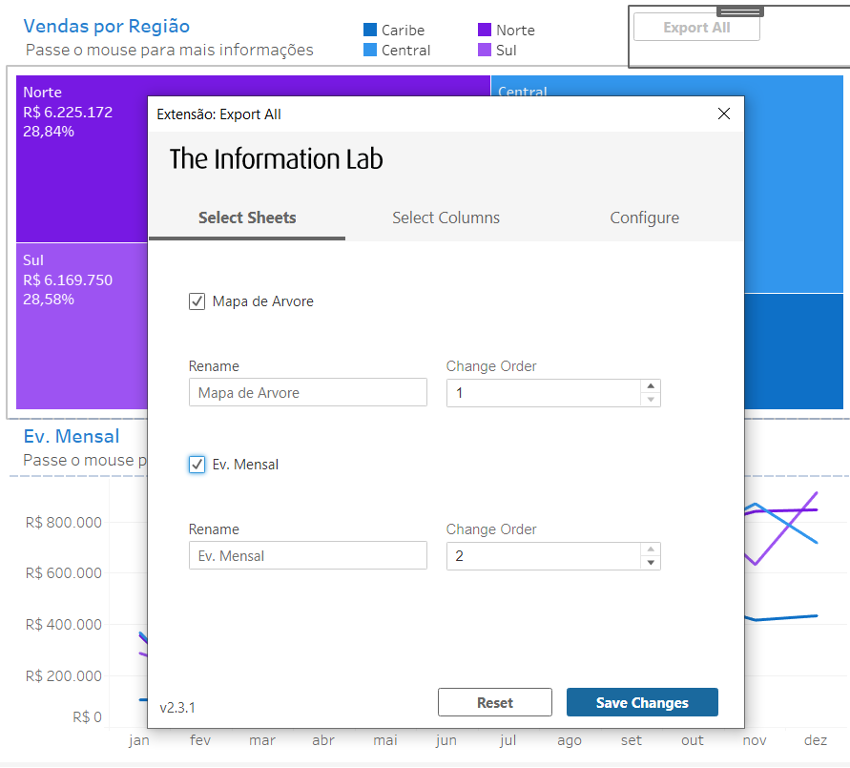
Task: Decrease the order value of Ev. Mensal
Action: pyautogui.click(x=651, y=563)
